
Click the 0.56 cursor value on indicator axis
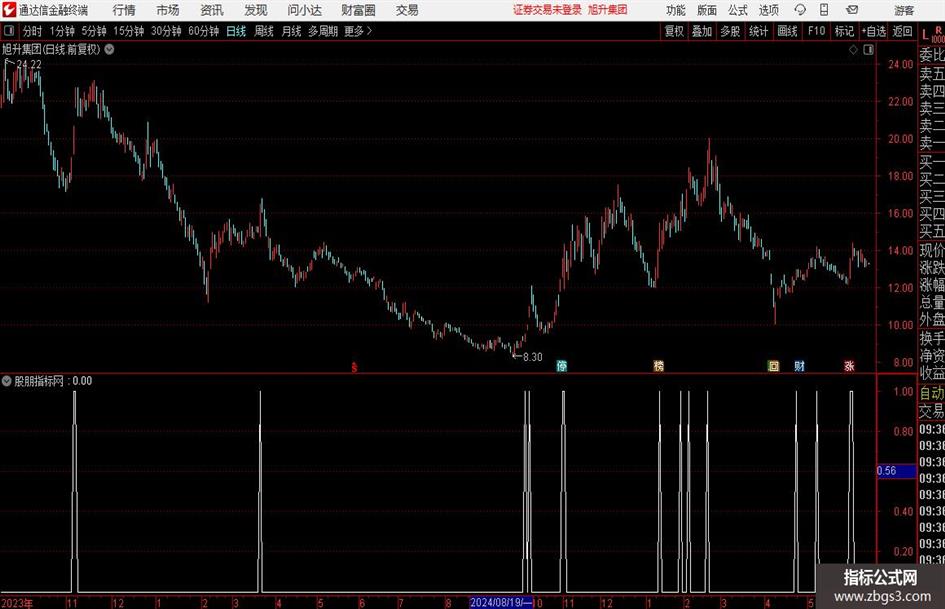897,471
